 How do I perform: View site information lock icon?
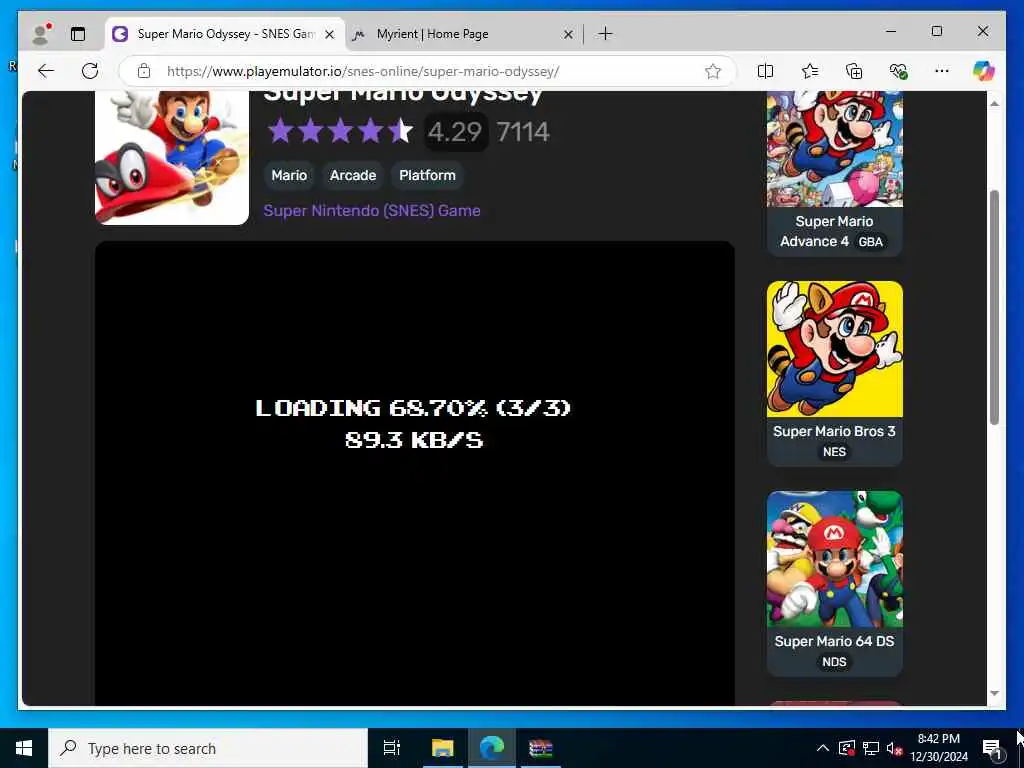pos(144,71)
